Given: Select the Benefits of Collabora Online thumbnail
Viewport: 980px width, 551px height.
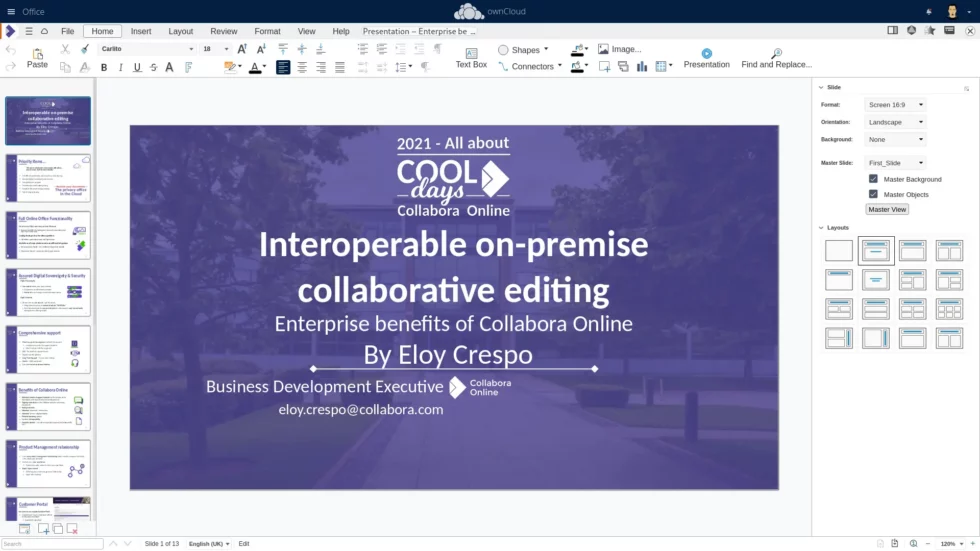Looking at the screenshot, I should (48, 407).
